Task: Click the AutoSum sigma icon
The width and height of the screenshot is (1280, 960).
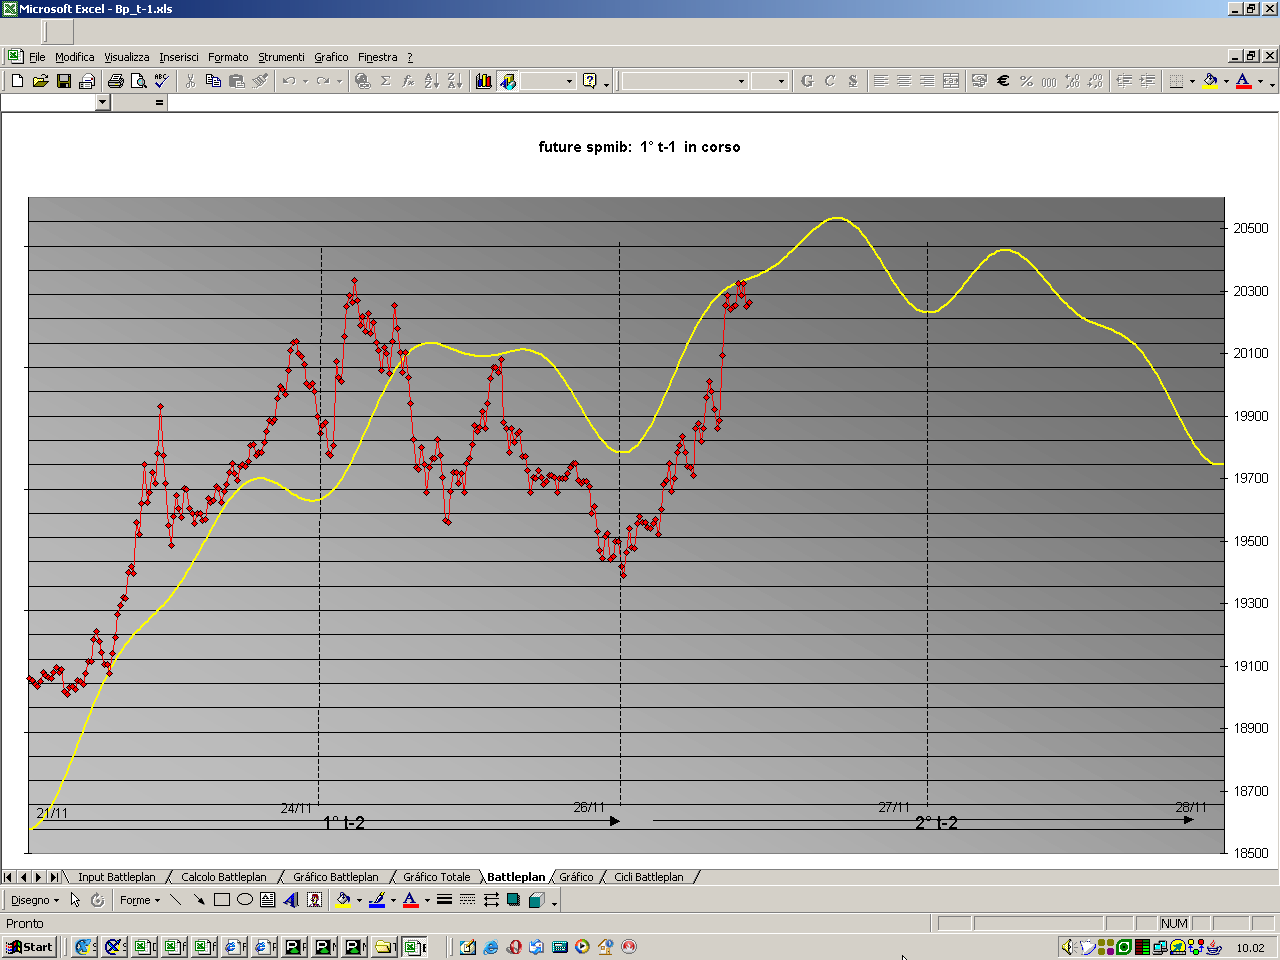Action: pos(385,81)
